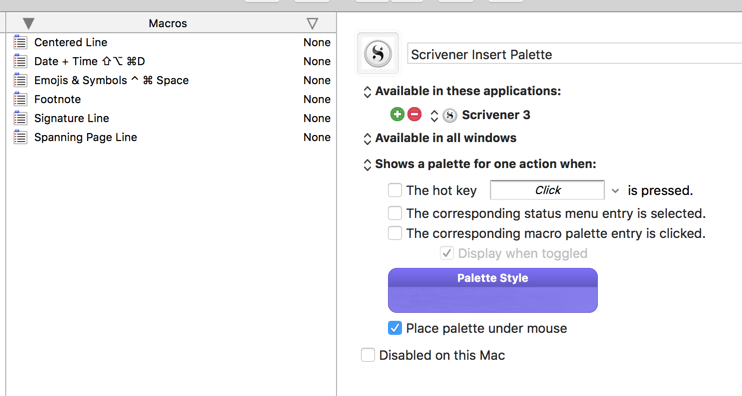Open the Available in all windows popup

point(367,139)
